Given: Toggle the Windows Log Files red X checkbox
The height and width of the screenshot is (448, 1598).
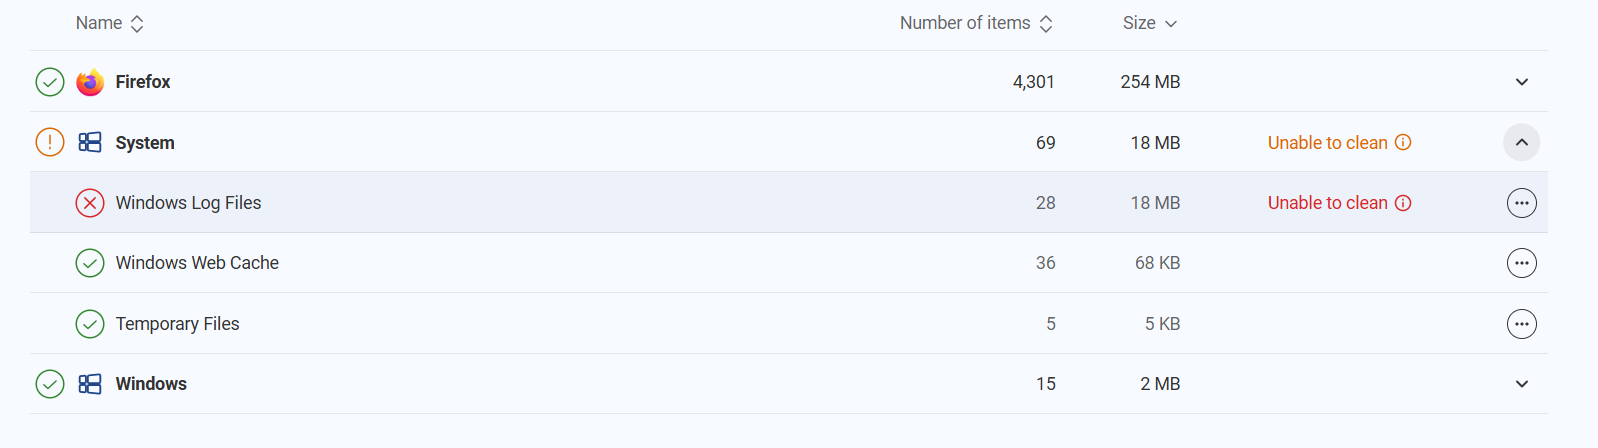Looking at the screenshot, I should click(x=90, y=203).
